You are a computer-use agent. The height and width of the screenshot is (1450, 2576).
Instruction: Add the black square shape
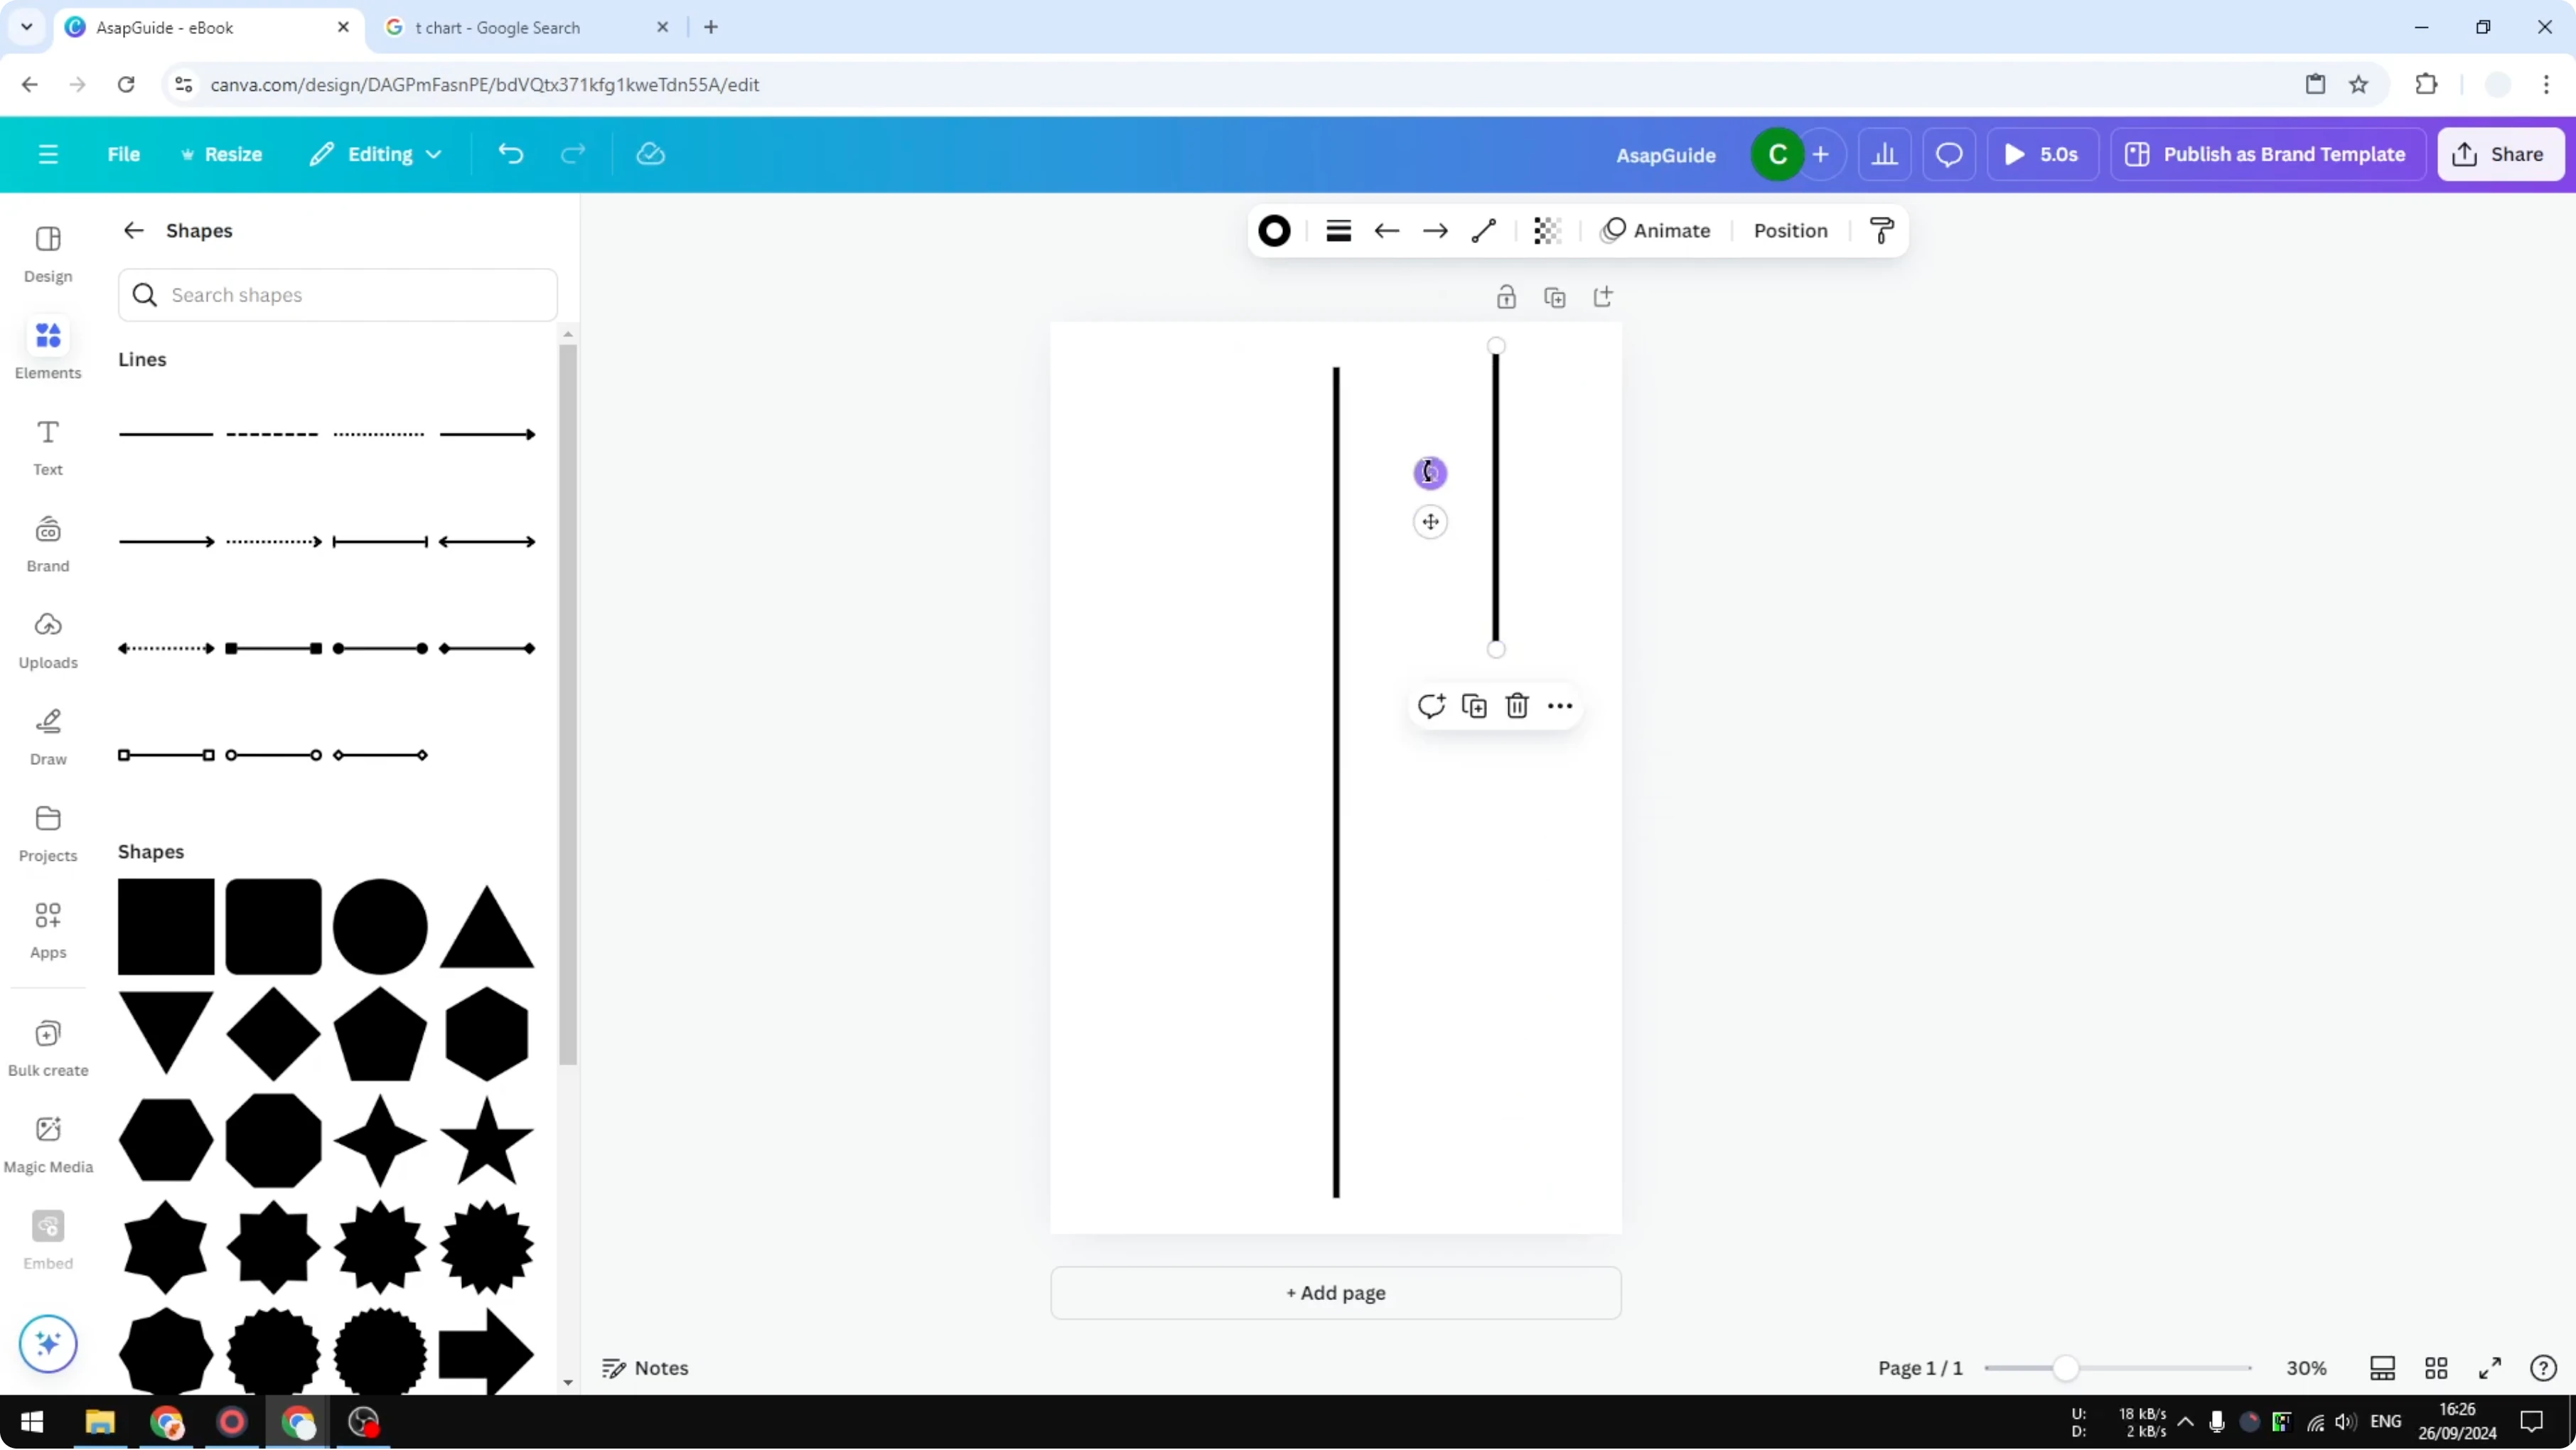click(166, 927)
